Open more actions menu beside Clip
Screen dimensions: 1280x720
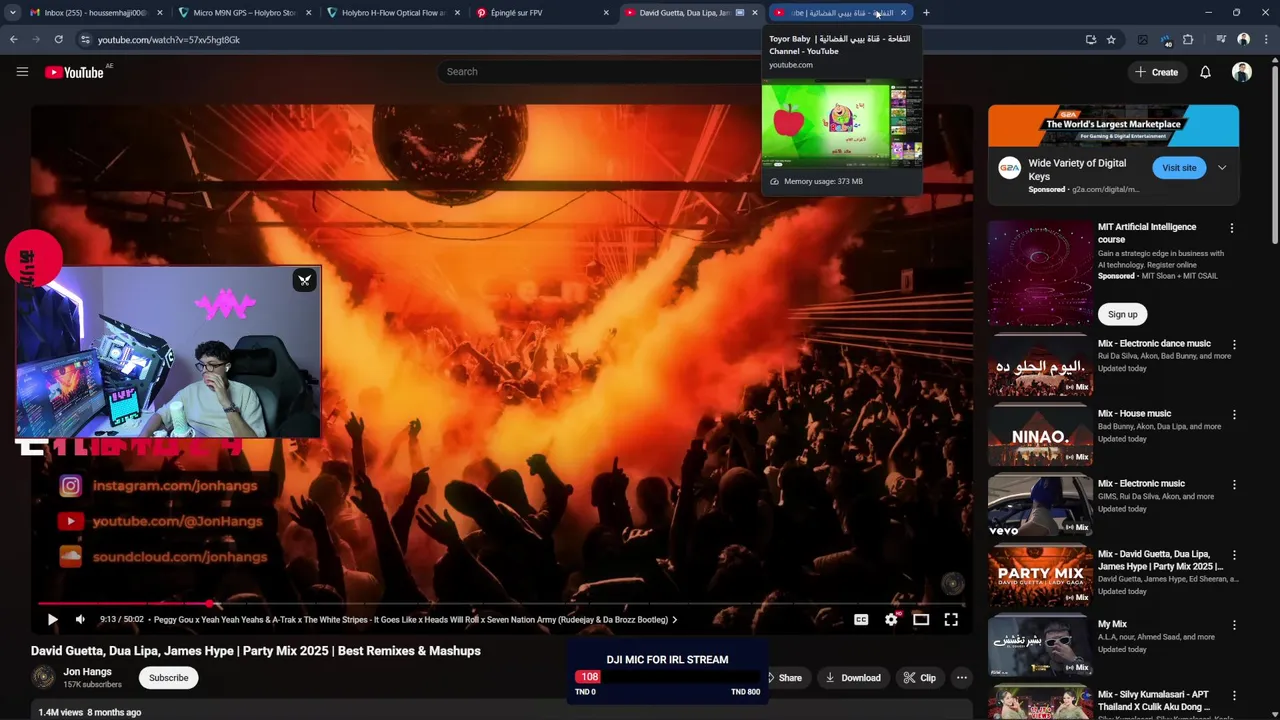[961, 678]
